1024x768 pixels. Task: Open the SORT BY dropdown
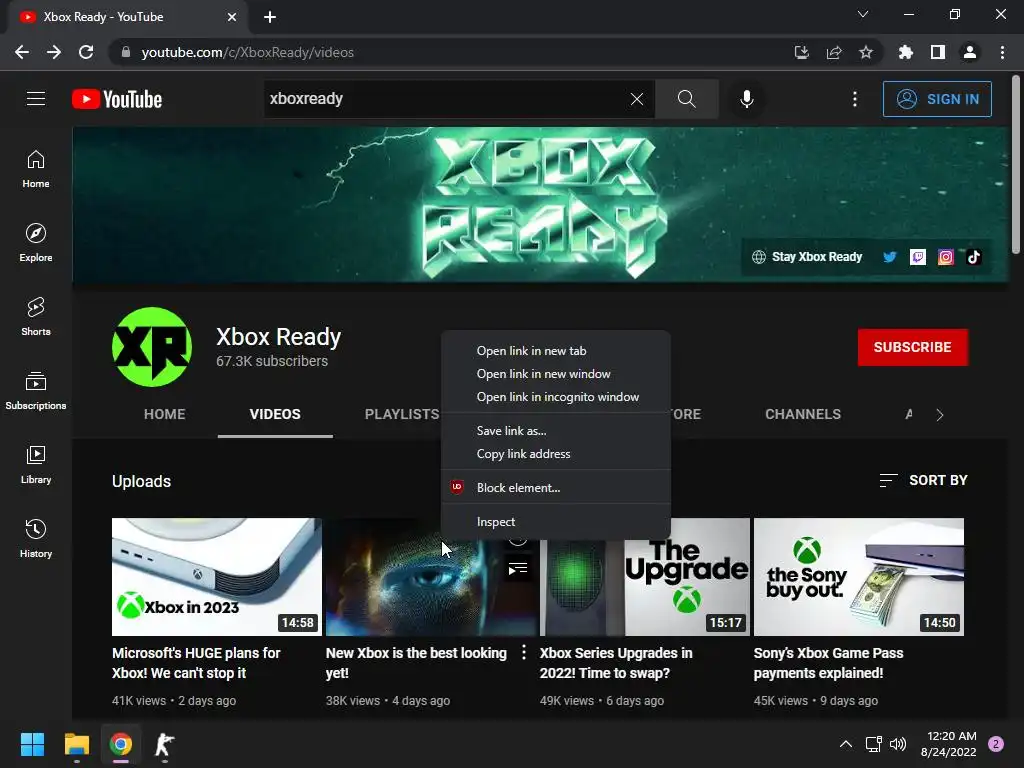[923, 480]
